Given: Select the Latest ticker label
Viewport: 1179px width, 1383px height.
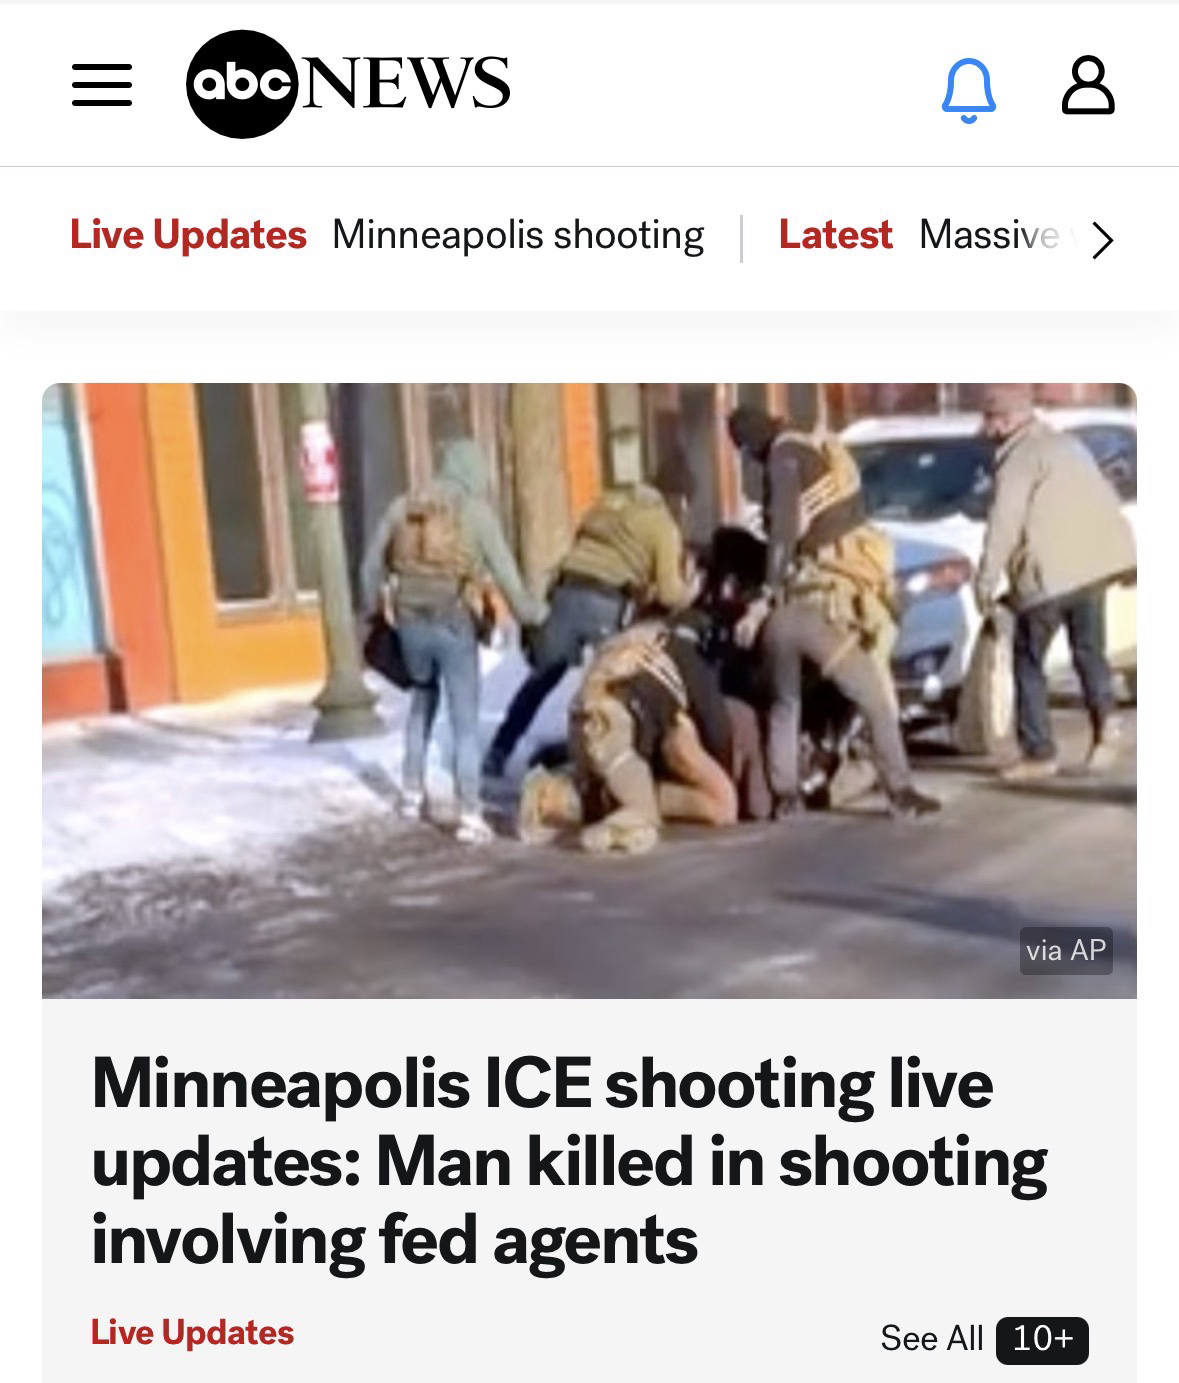Looking at the screenshot, I should coord(835,235).
